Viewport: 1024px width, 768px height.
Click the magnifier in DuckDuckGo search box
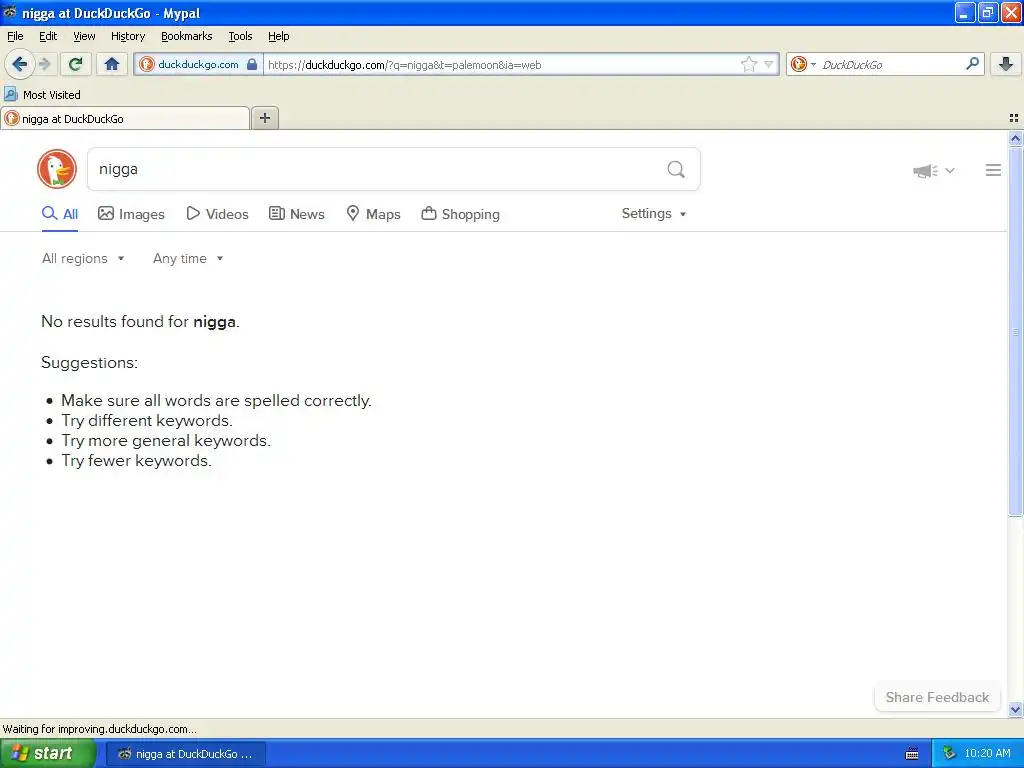(x=676, y=170)
